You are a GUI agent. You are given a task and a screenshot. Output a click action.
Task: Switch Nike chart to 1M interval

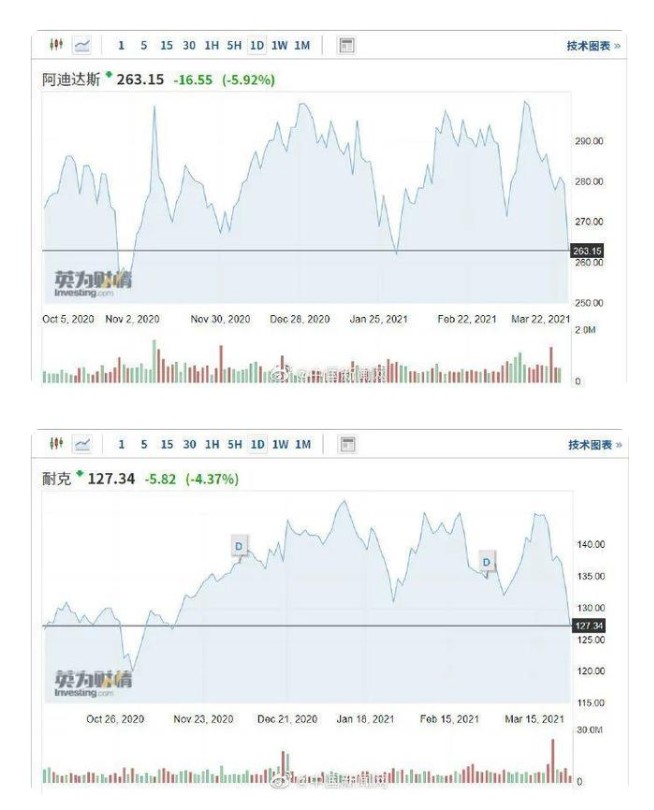[303, 444]
